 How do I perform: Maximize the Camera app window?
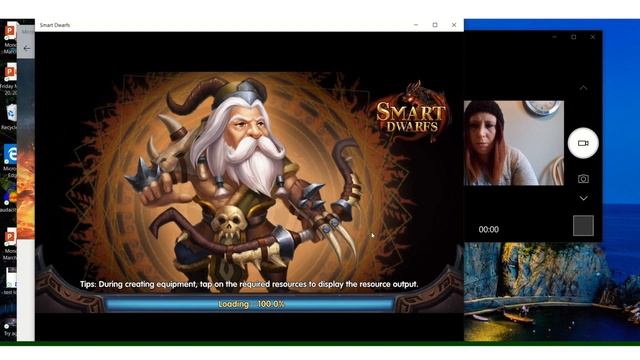click(573, 37)
